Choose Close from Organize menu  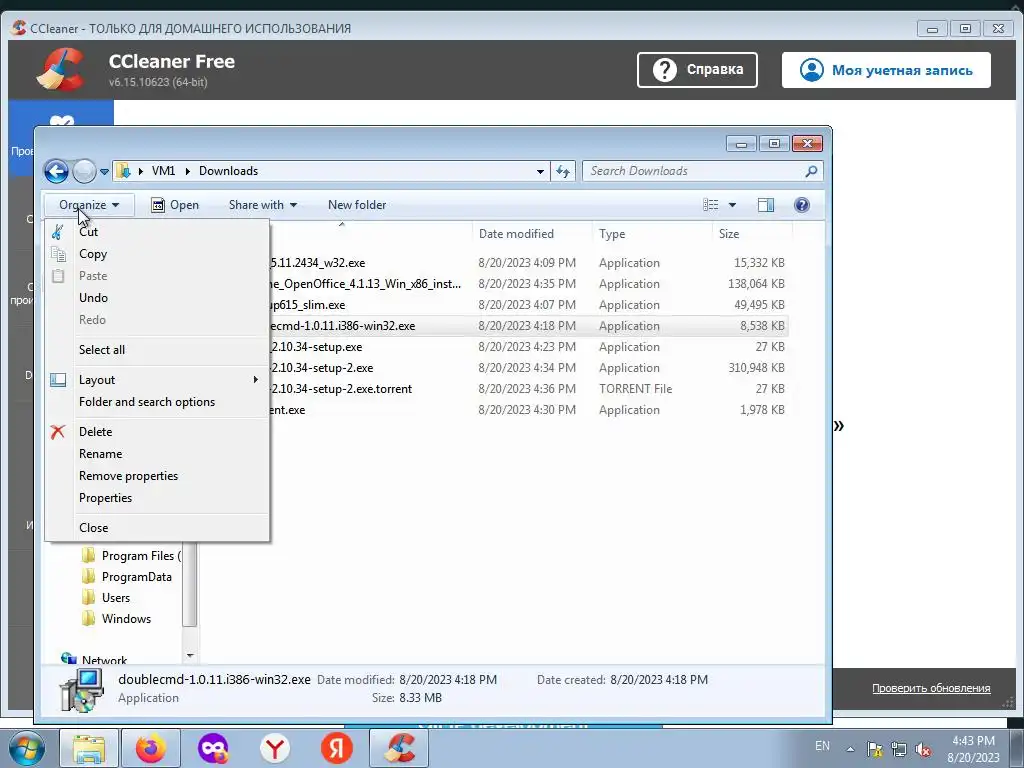pyautogui.click(x=157, y=528)
